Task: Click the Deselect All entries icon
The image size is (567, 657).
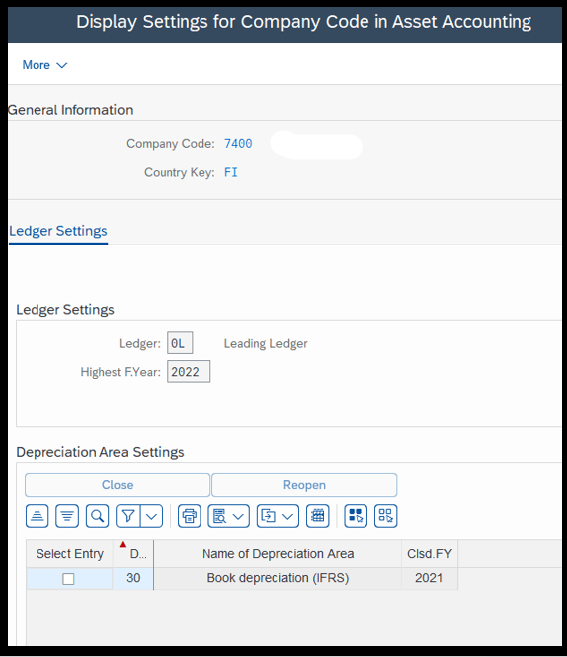Action: pos(386,516)
